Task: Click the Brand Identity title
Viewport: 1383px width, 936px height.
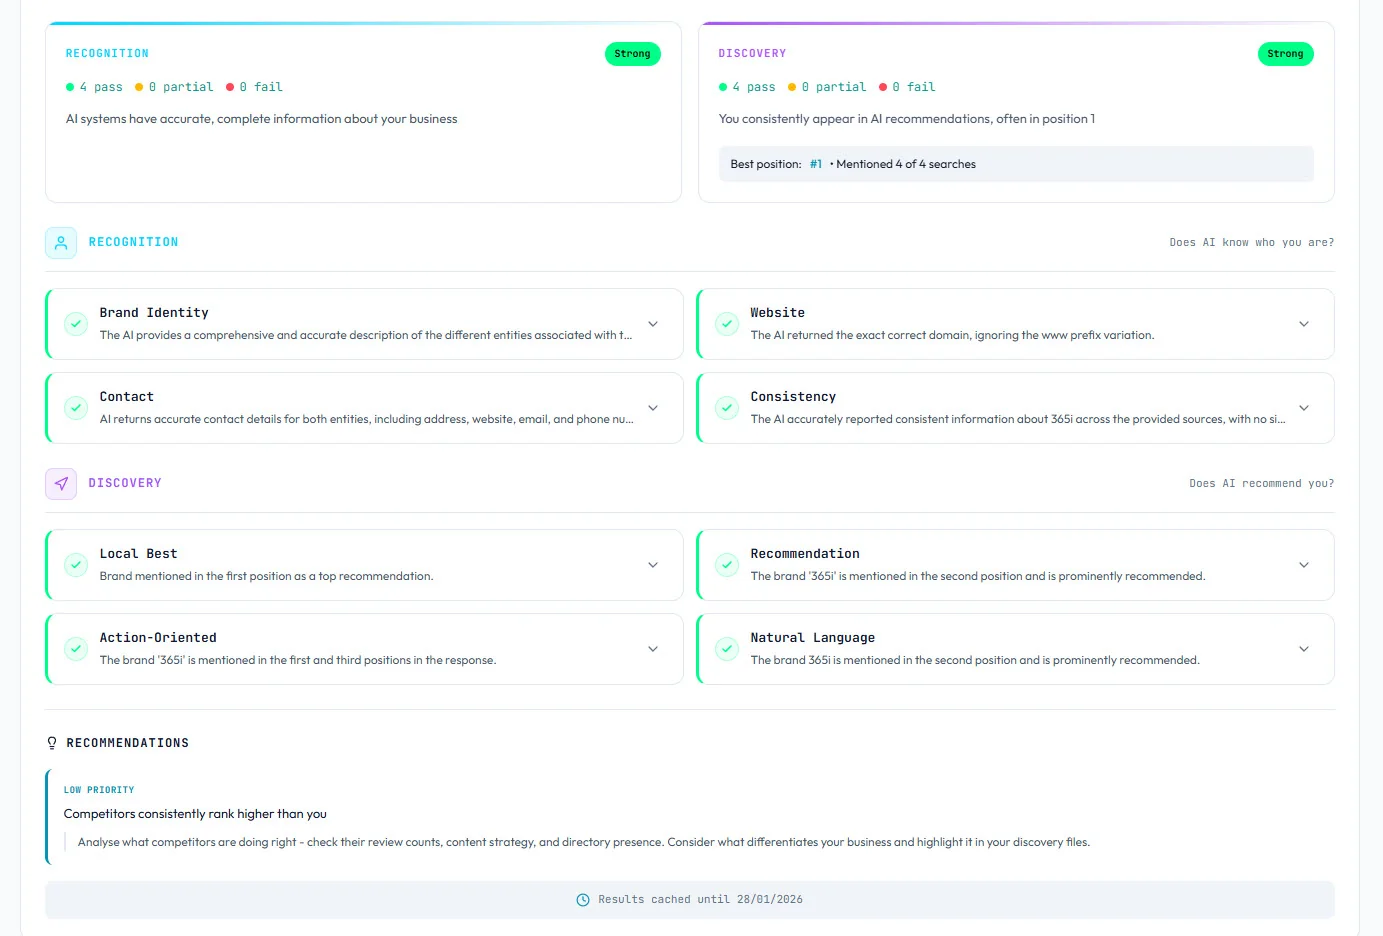Action: click(154, 313)
